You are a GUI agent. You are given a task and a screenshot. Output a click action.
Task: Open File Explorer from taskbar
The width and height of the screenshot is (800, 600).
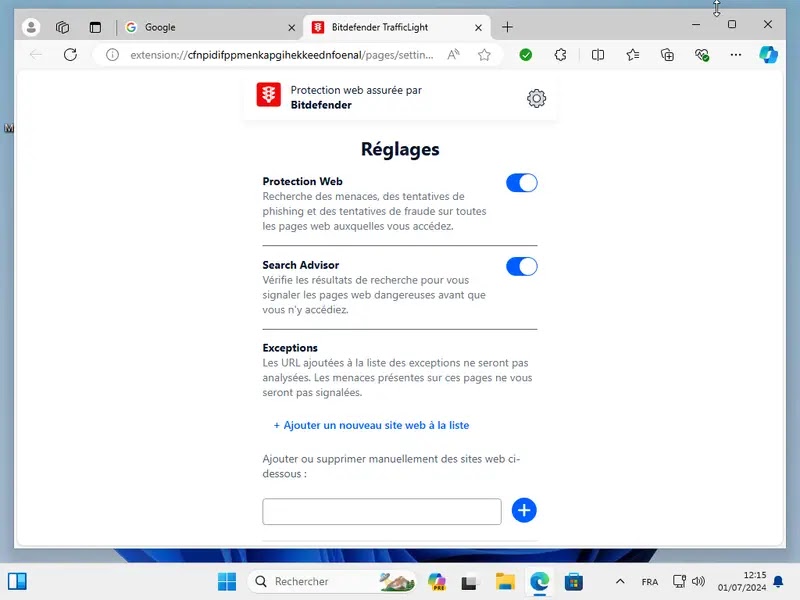pos(505,582)
